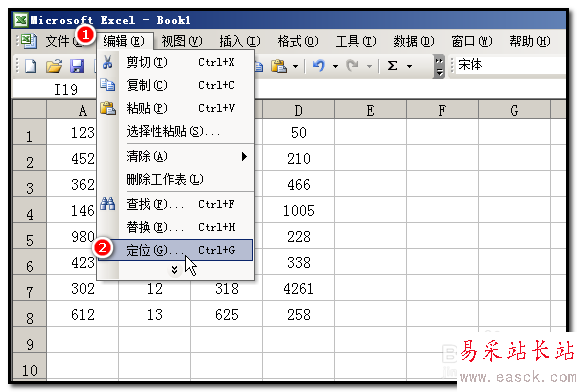Select row 4 header

[x=29, y=210]
